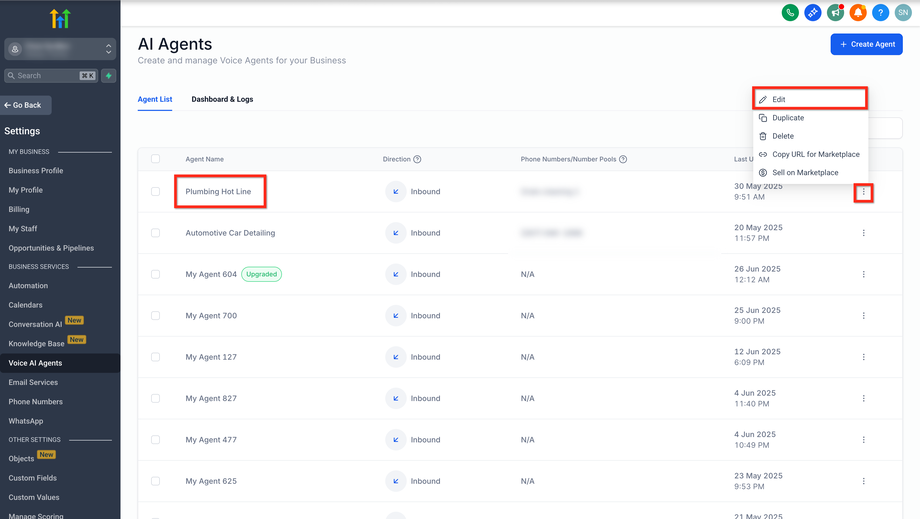Click the green phone dialer icon

pos(790,13)
